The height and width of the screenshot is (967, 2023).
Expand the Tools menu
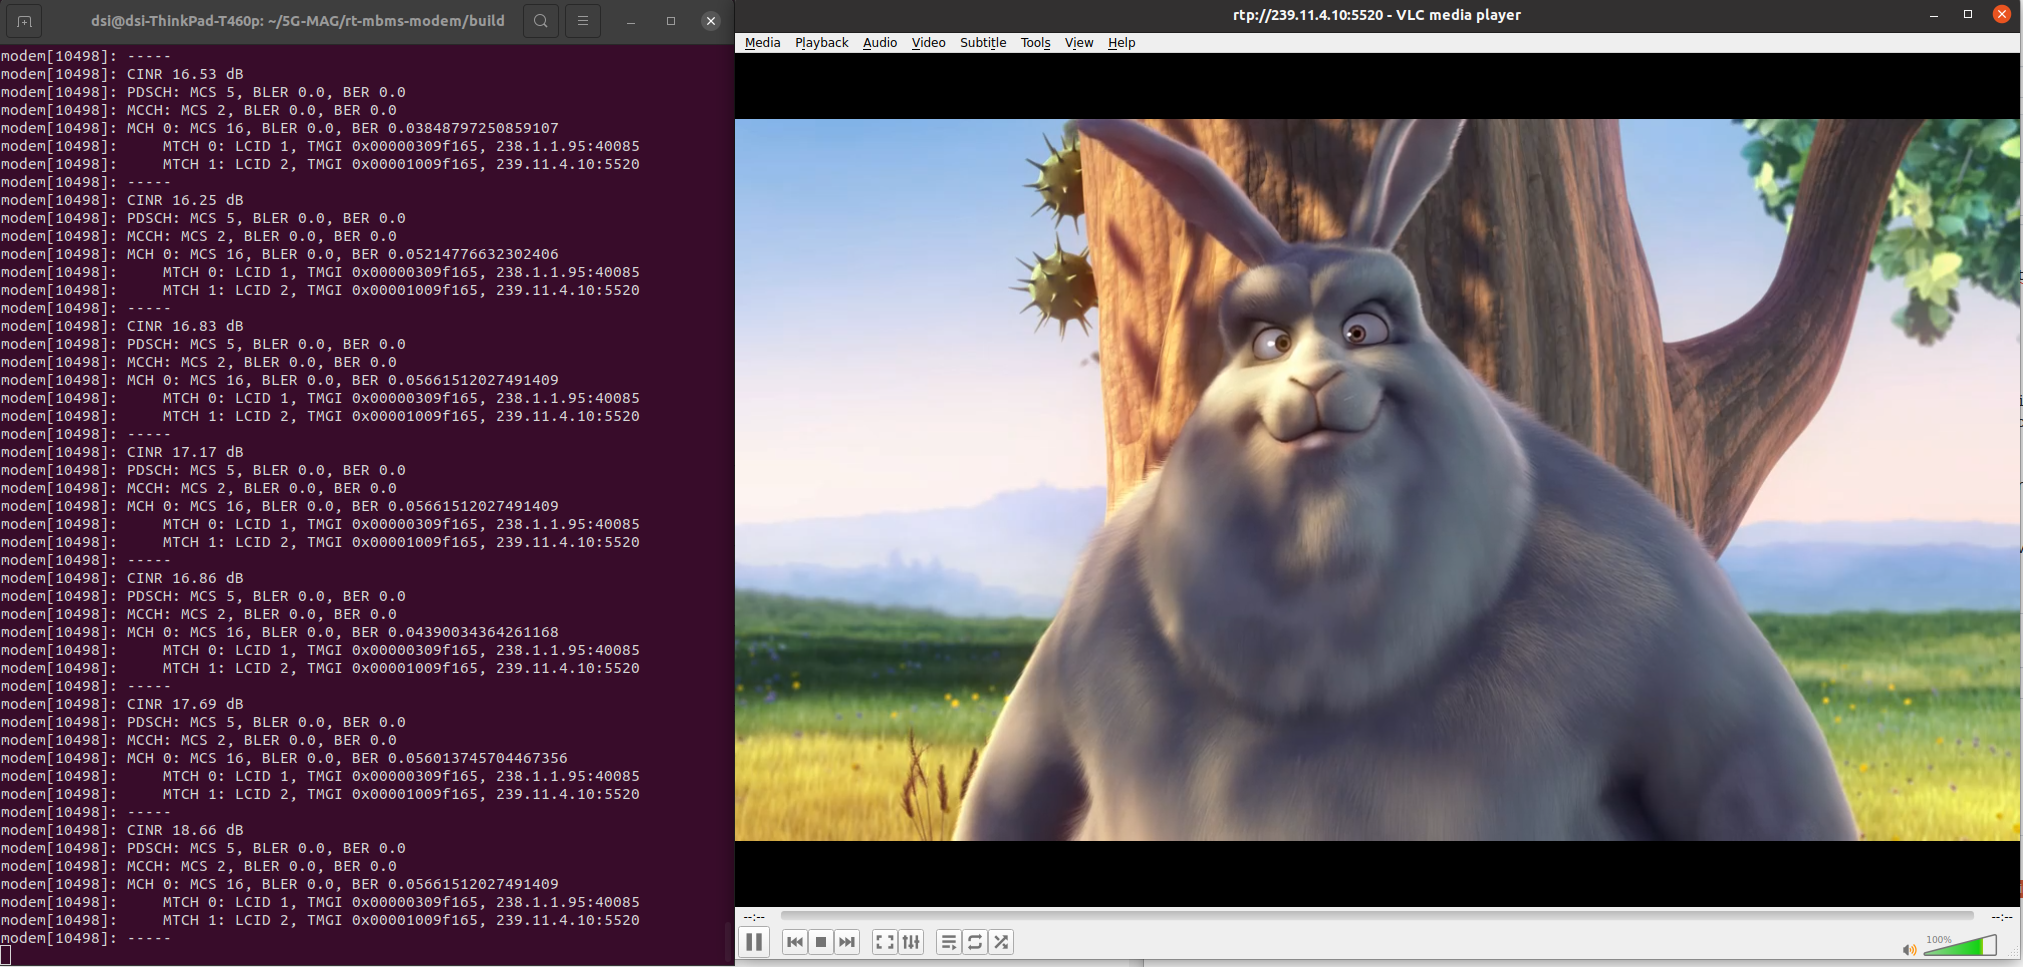(x=1035, y=43)
